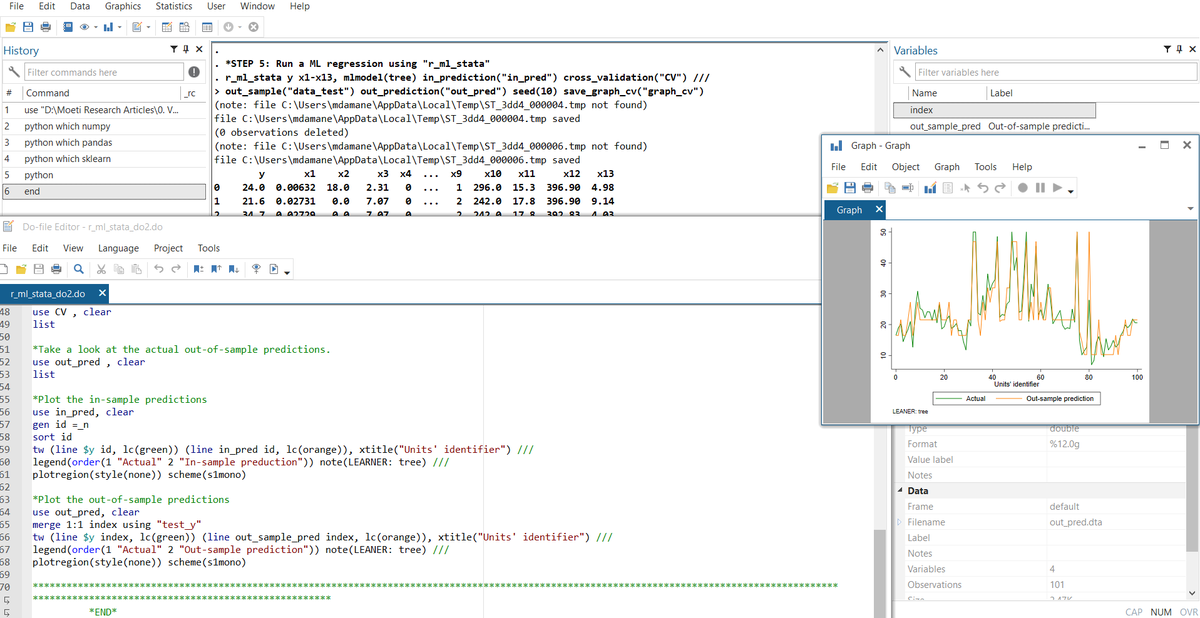Viewport: 1200px width, 618px height.
Task: Print icon in main Stata toolbar
Action: 46,26
